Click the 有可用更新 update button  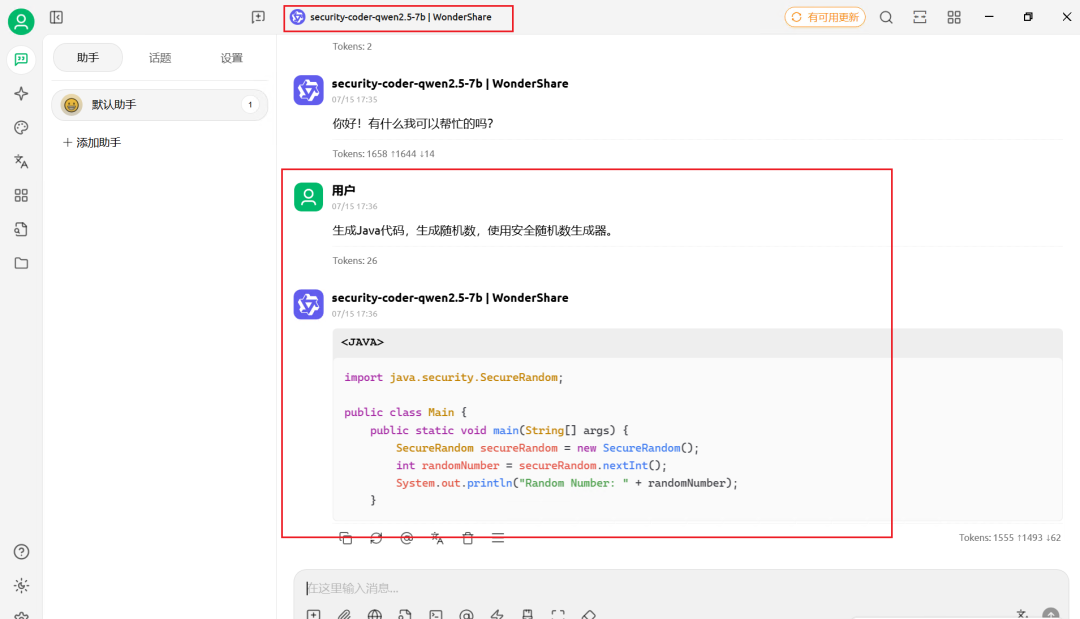(x=825, y=17)
